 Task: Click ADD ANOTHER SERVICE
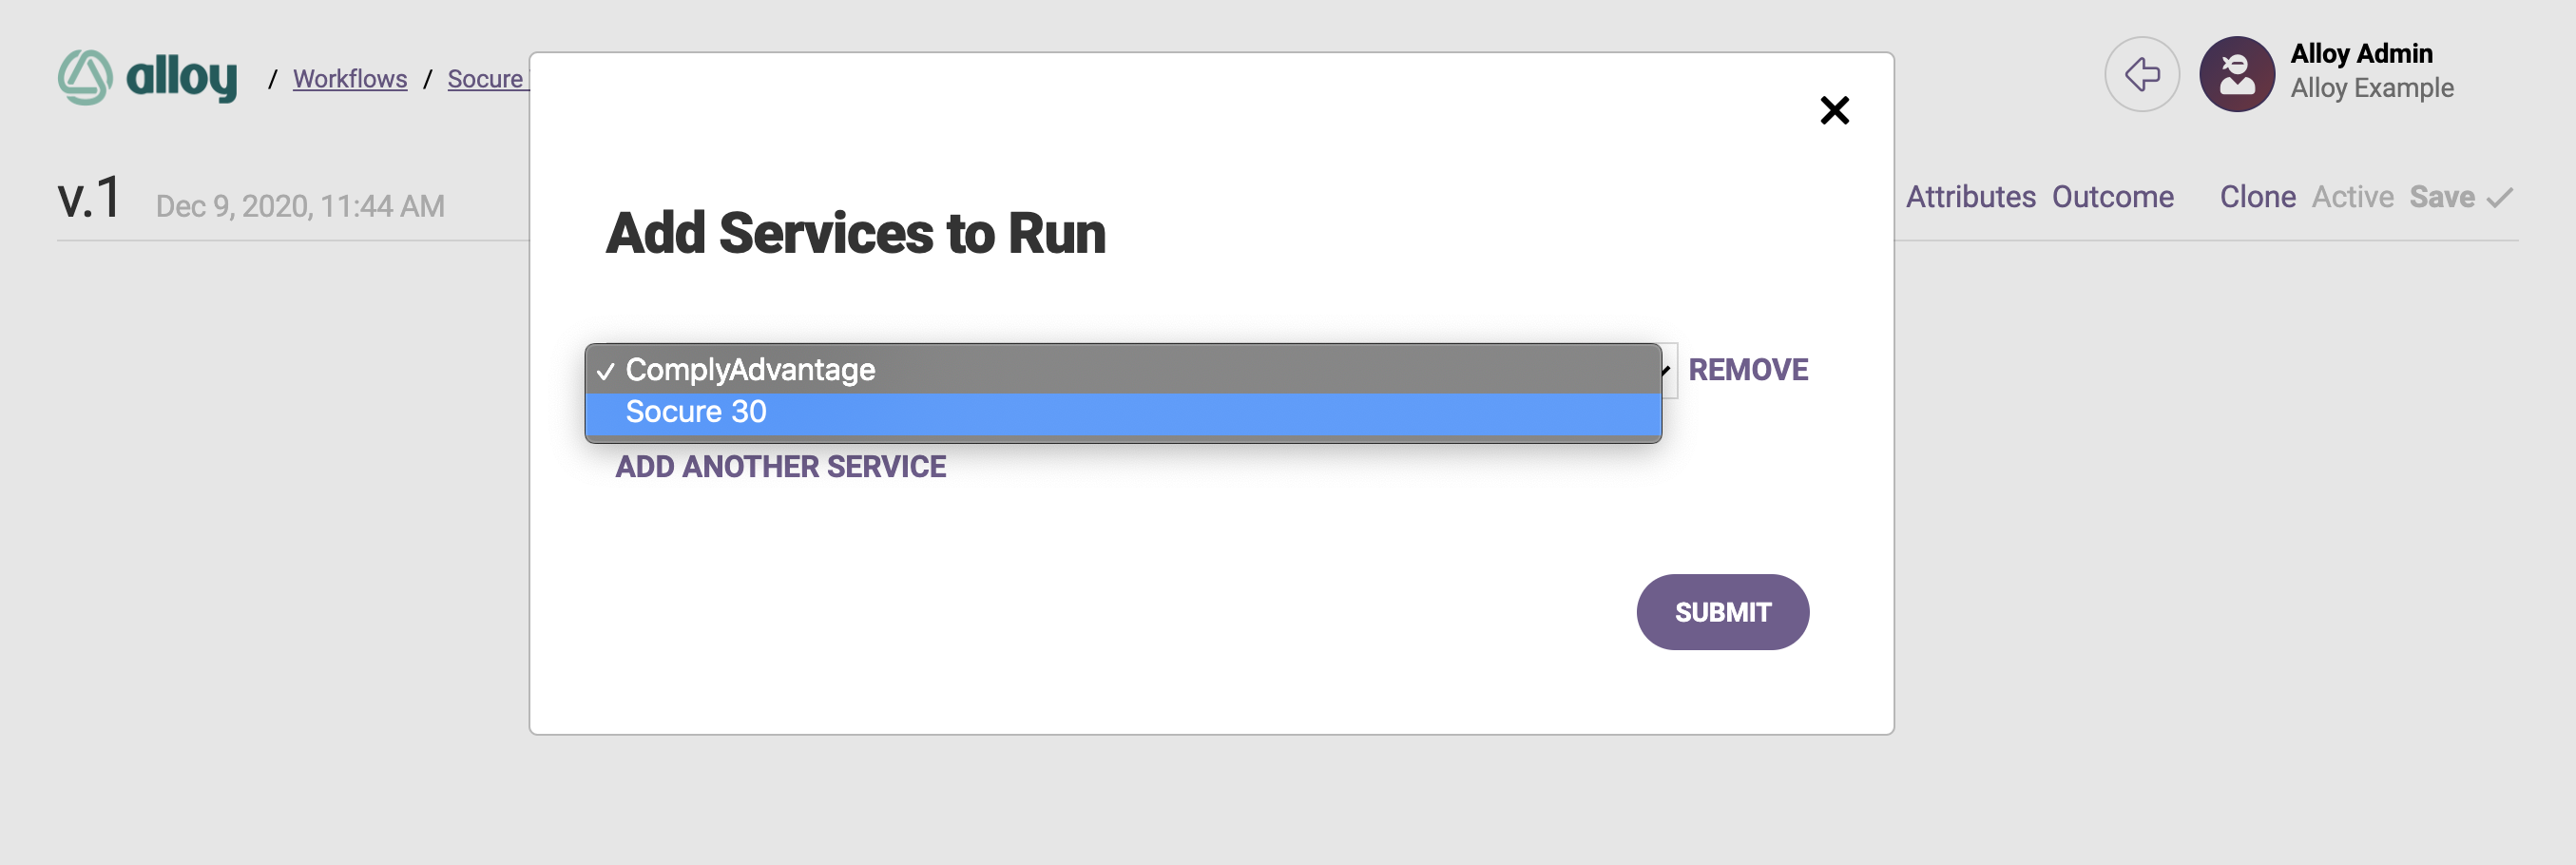tap(780, 467)
